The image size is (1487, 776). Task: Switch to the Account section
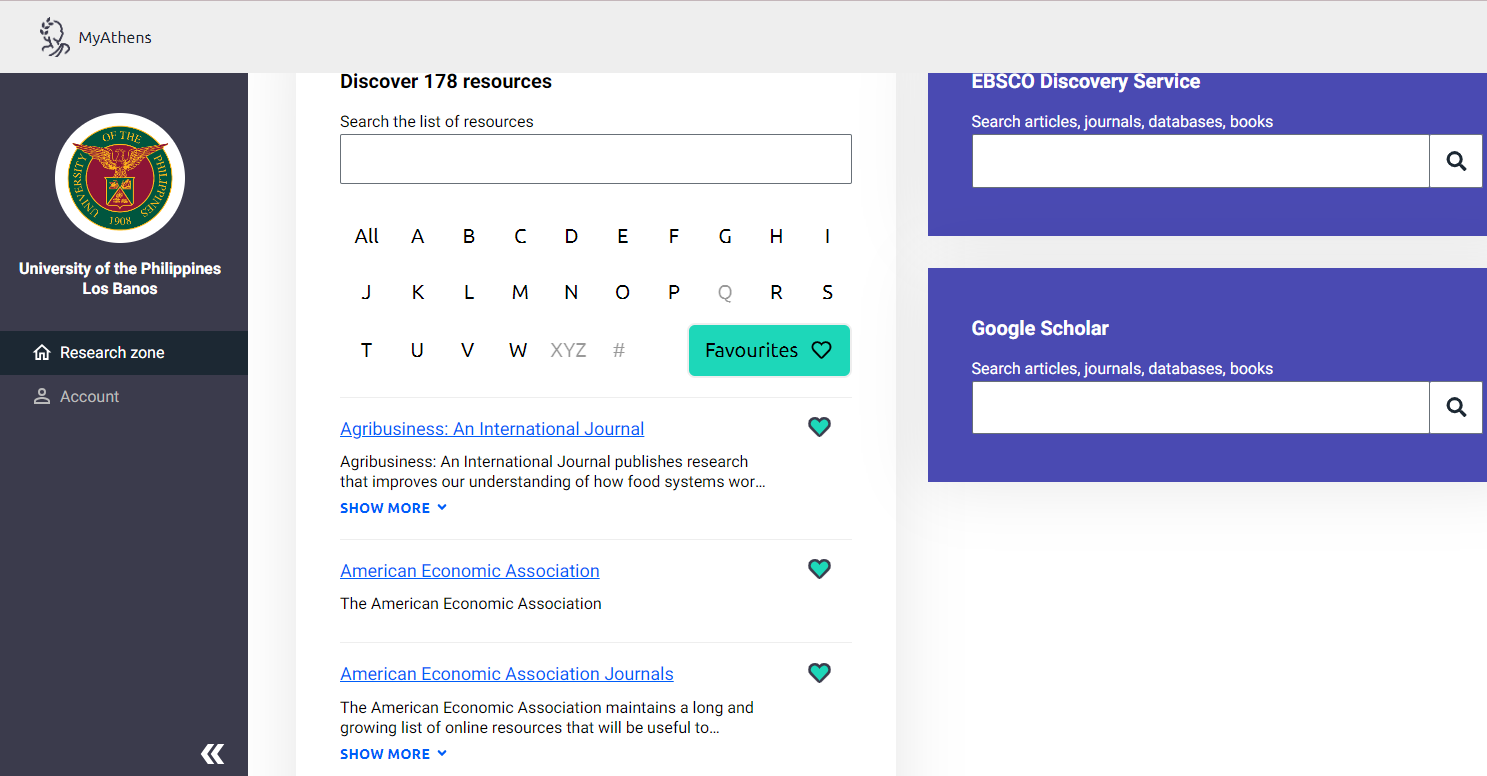click(88, 396)
